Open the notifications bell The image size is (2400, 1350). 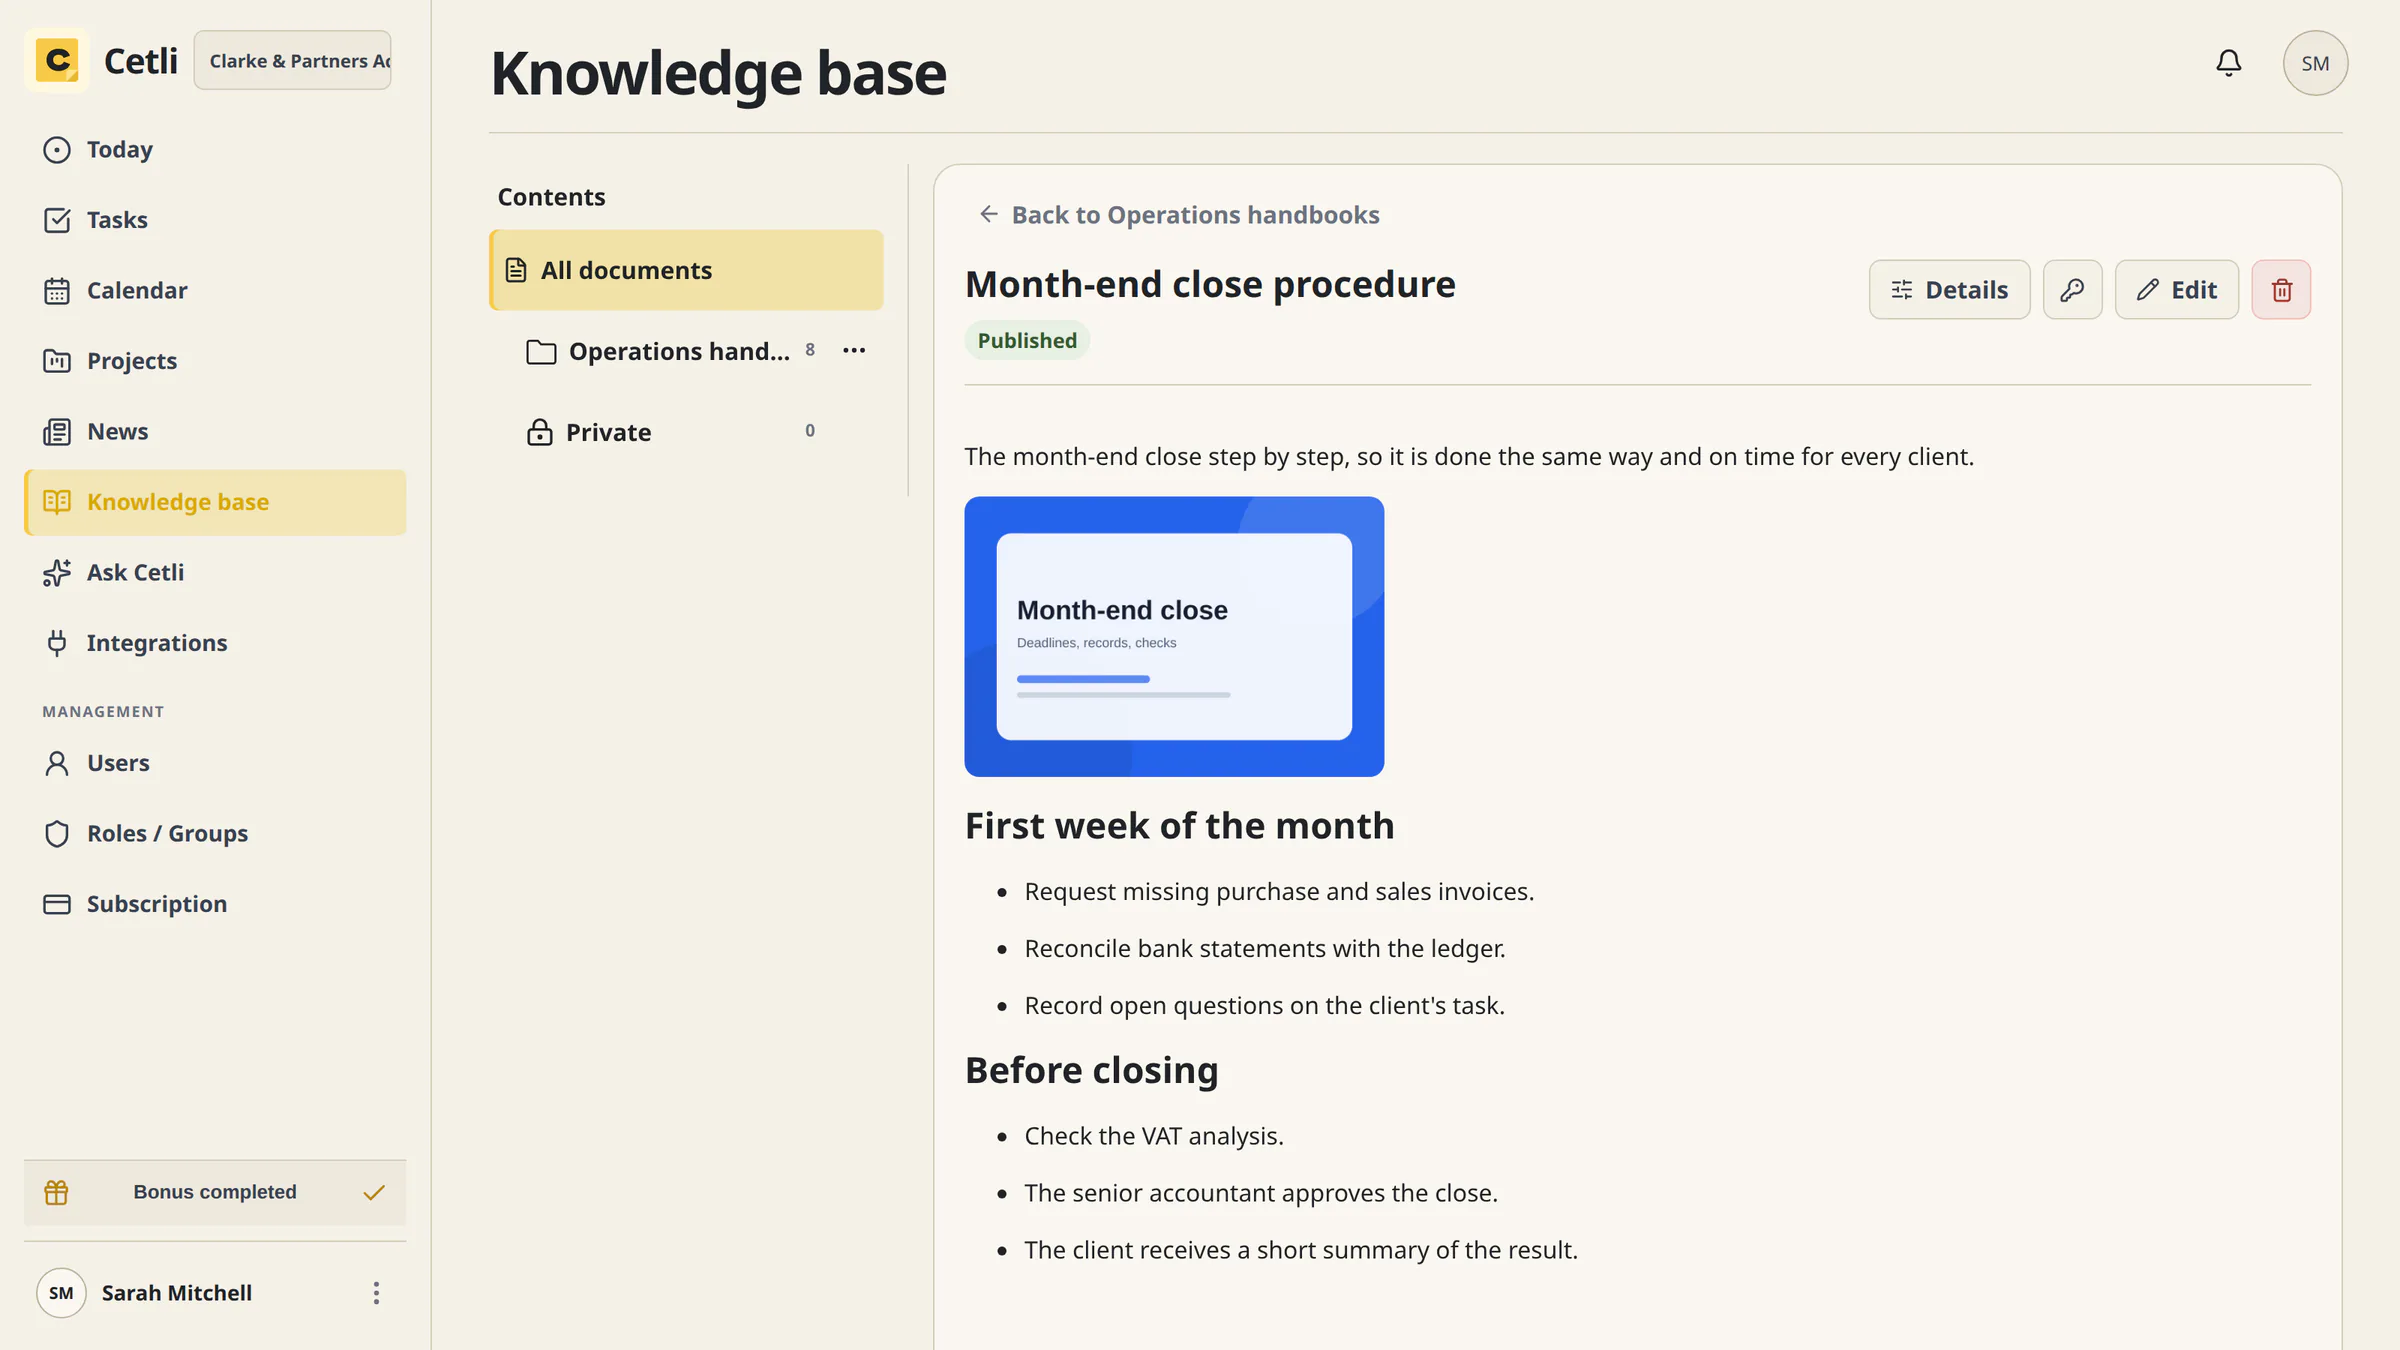(2228, 63)
